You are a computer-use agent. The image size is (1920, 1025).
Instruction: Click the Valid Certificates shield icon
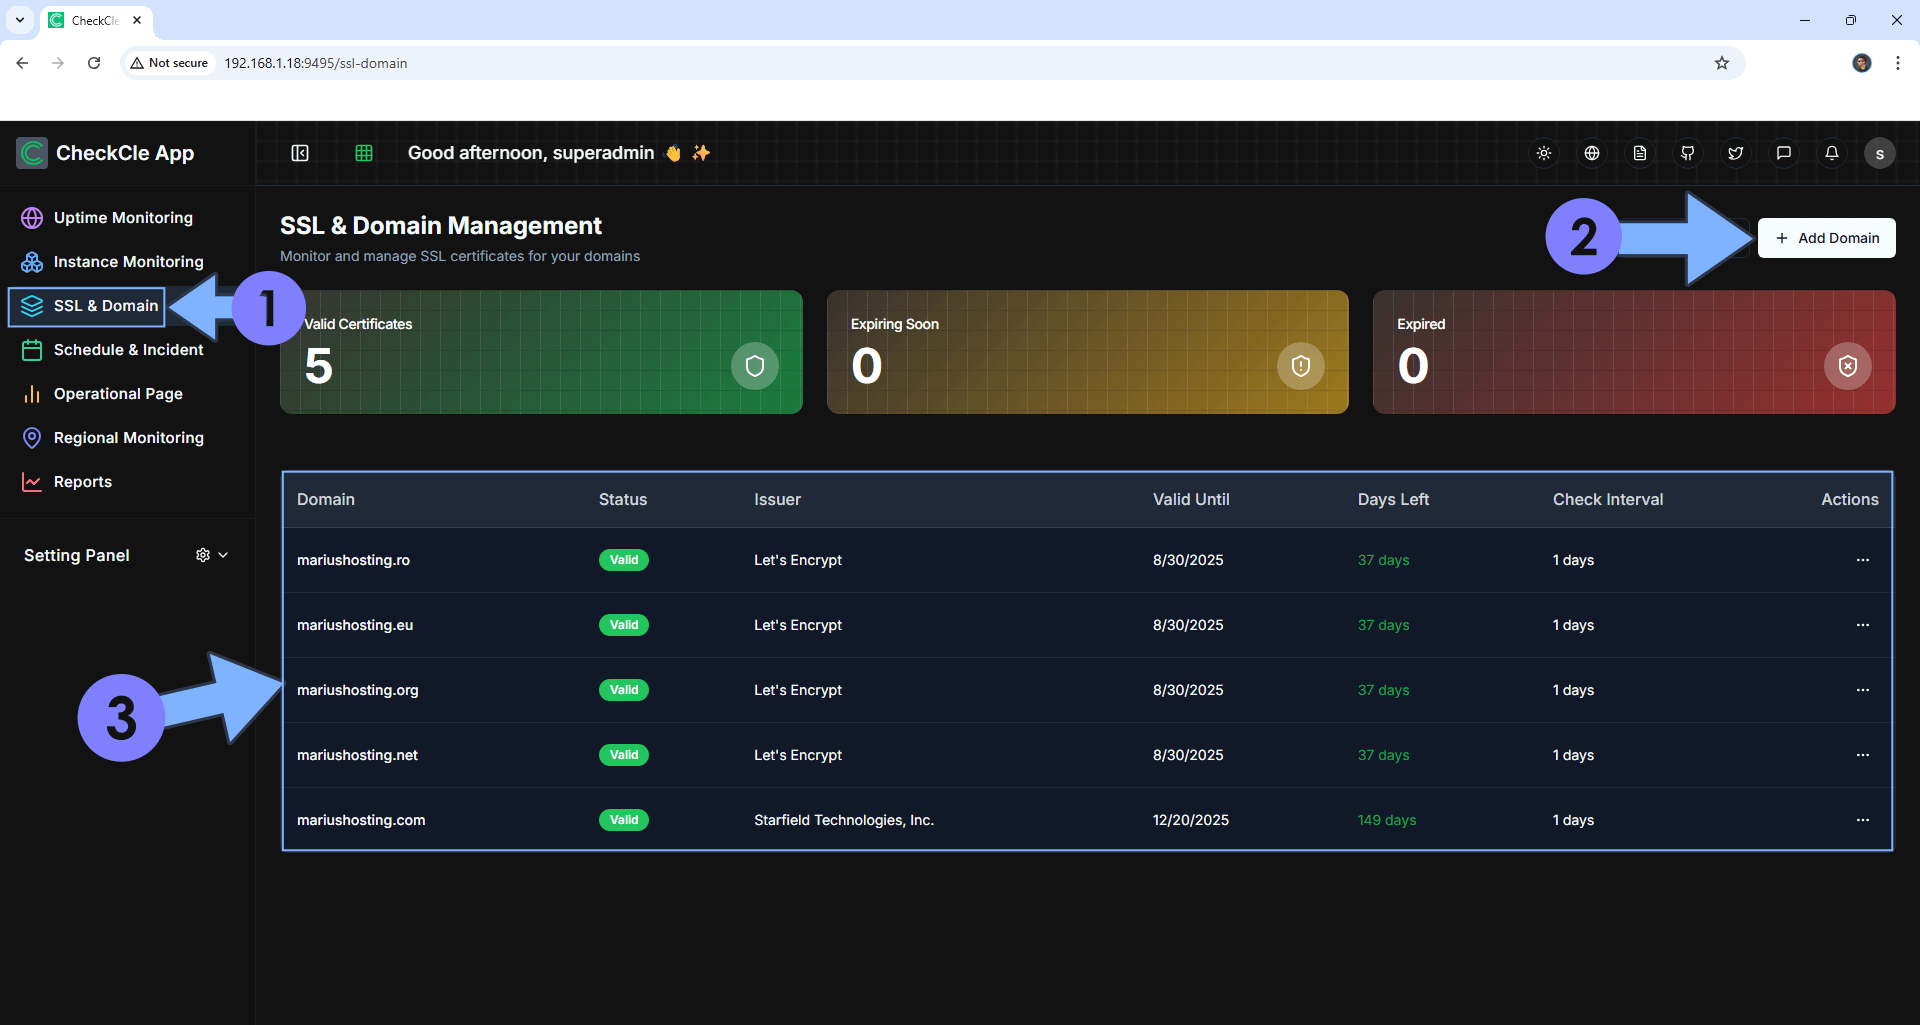click(x=755, y=366)
